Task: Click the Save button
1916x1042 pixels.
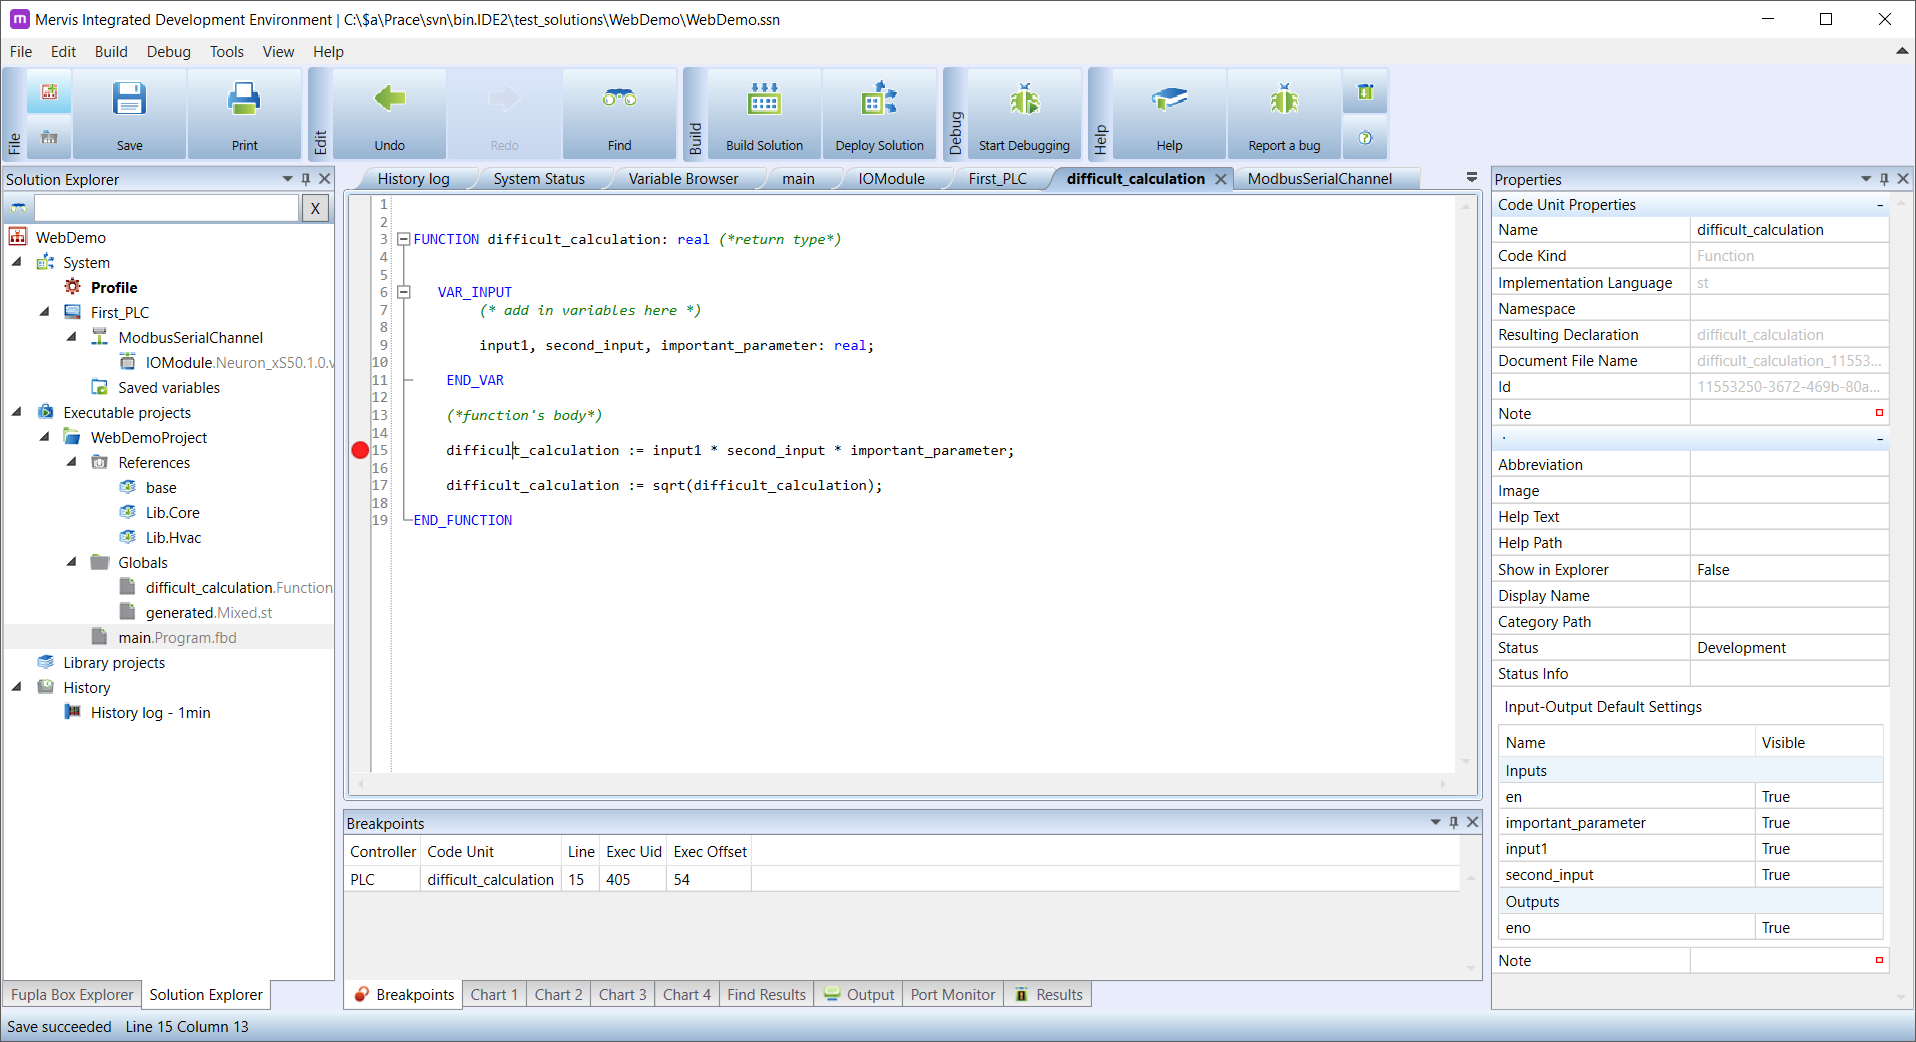Action: click(129, 110)
